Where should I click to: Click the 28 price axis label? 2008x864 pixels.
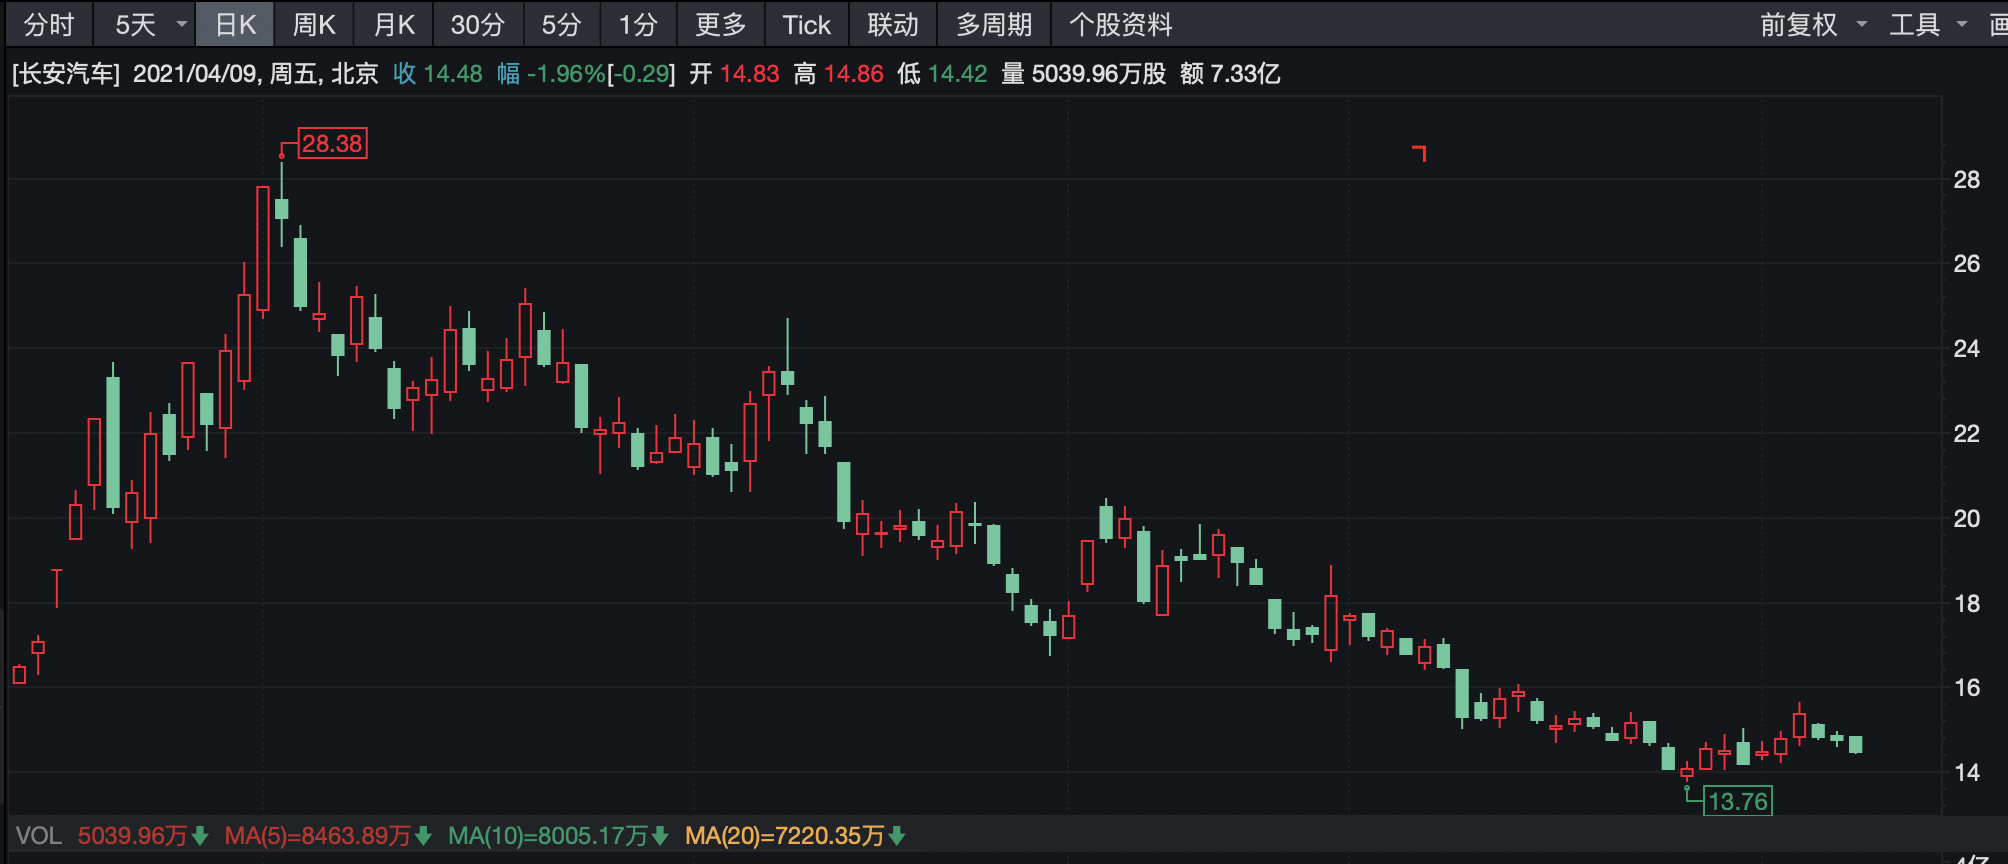tap(1966, 180)
